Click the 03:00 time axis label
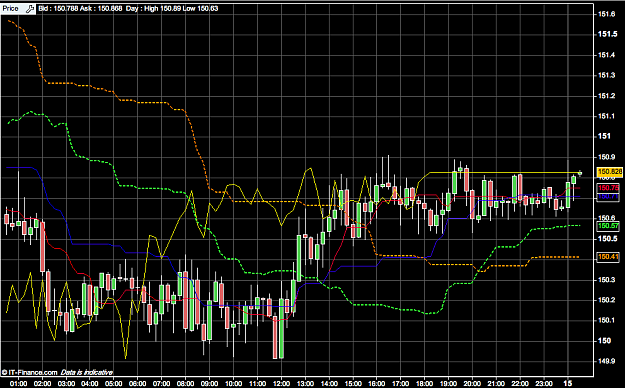 coord(66,384)
